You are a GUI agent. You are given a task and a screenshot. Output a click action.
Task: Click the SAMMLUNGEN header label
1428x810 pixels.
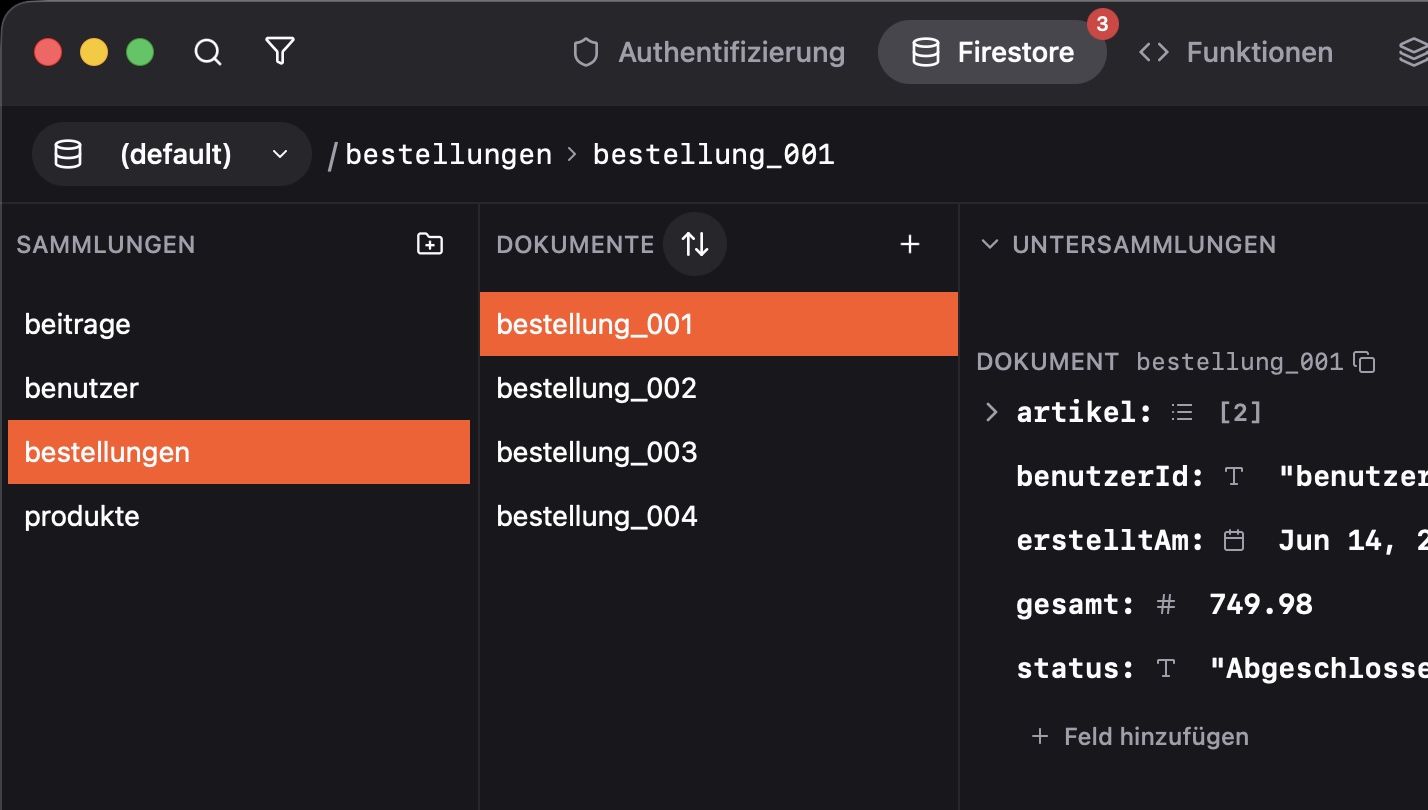click(x=106, y=244)
